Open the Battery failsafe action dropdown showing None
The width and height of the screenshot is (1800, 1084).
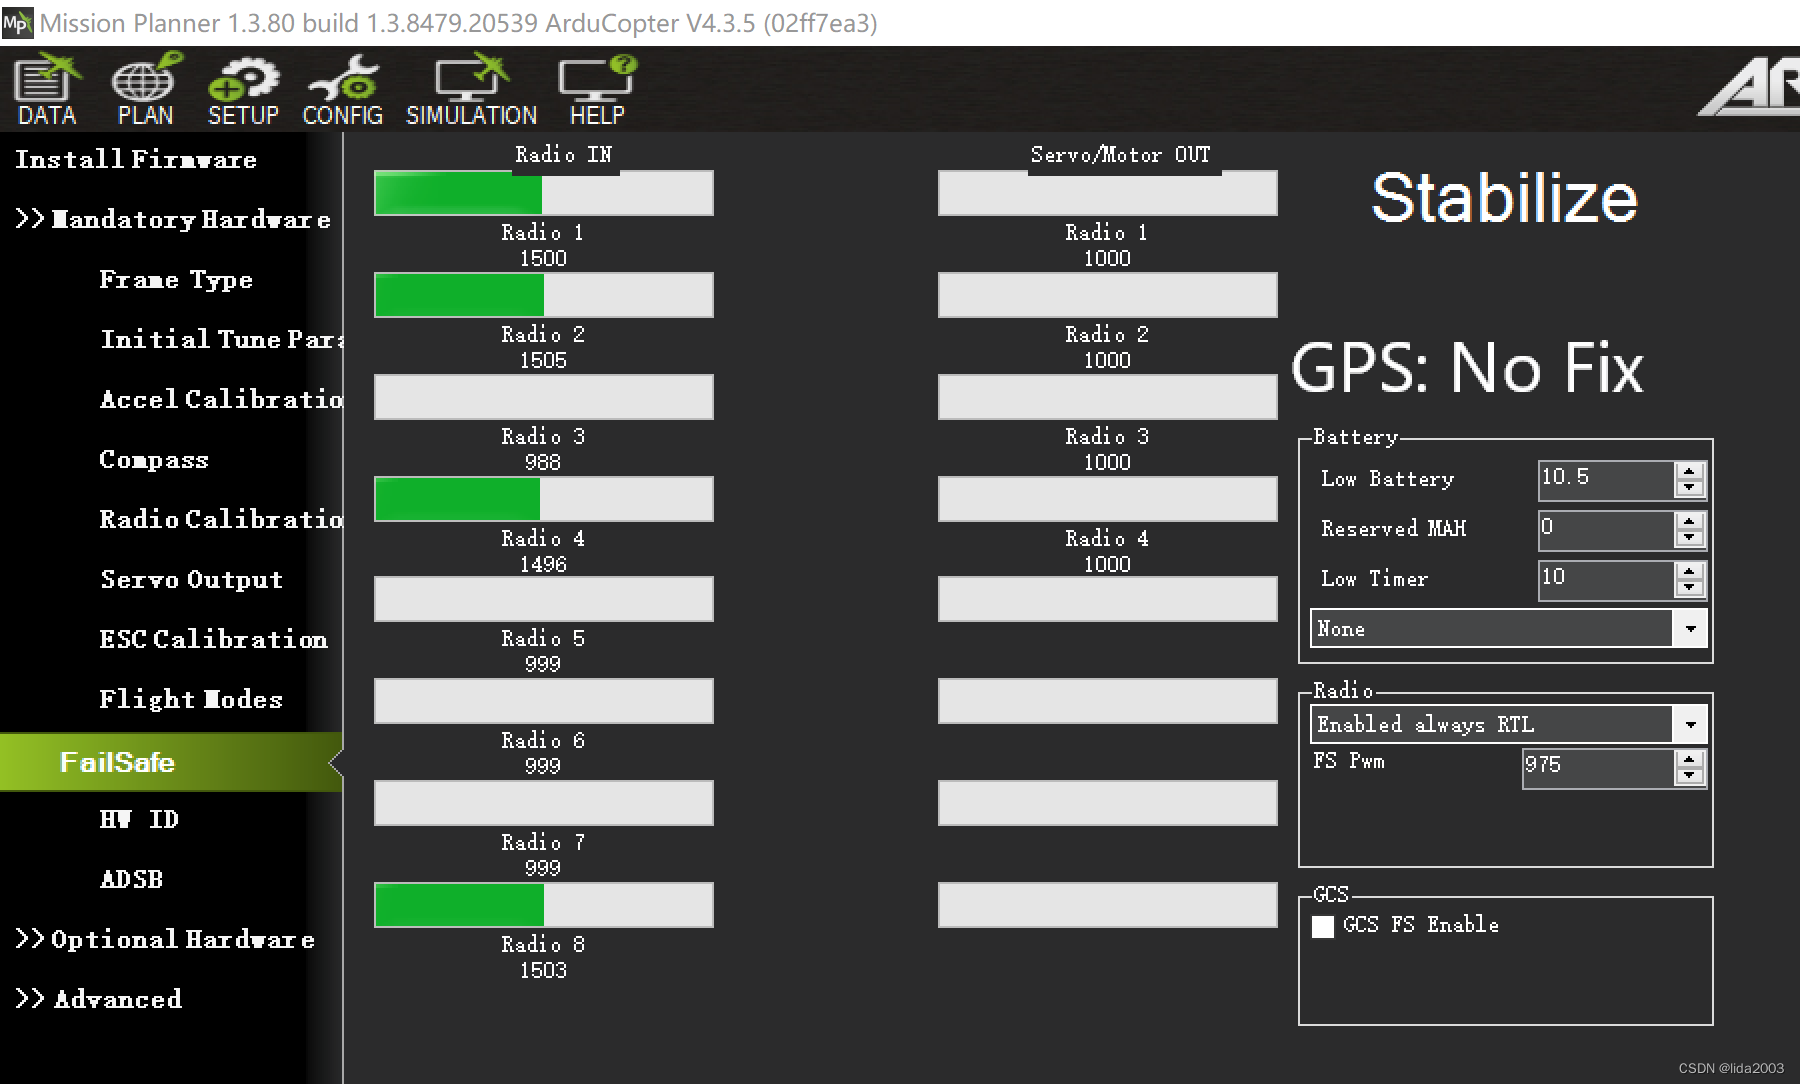[x=1508, y=629]
